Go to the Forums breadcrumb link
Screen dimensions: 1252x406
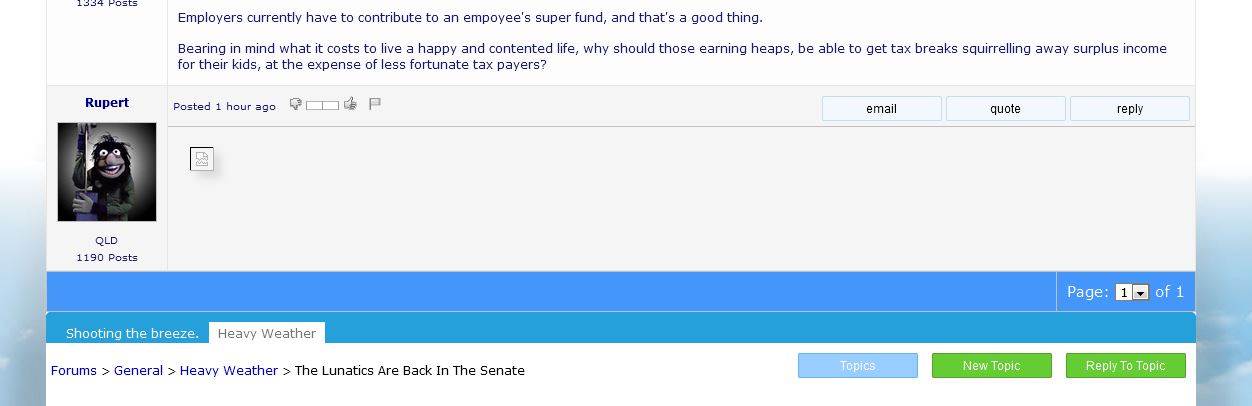click(74, 371)
